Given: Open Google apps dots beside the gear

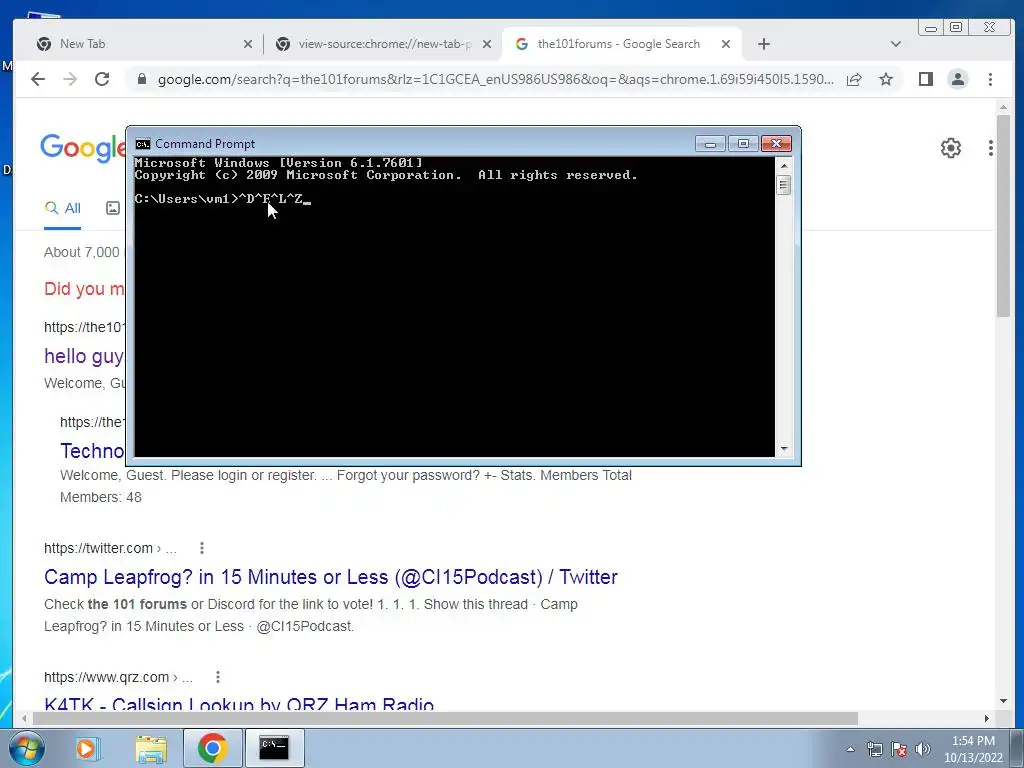Looking at the screenshot, I should [991, 148].
